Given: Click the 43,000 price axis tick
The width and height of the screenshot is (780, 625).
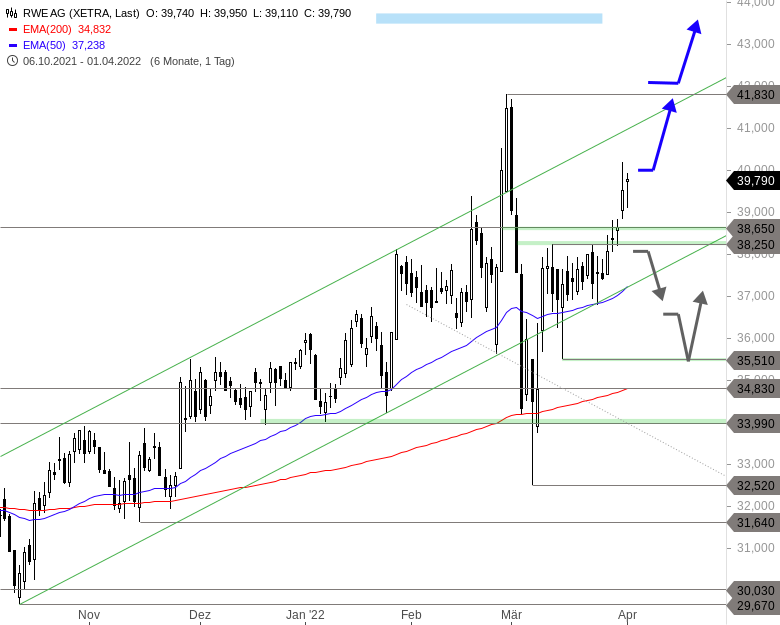Looking at the screenshot, I should click(x=756, y=44).
